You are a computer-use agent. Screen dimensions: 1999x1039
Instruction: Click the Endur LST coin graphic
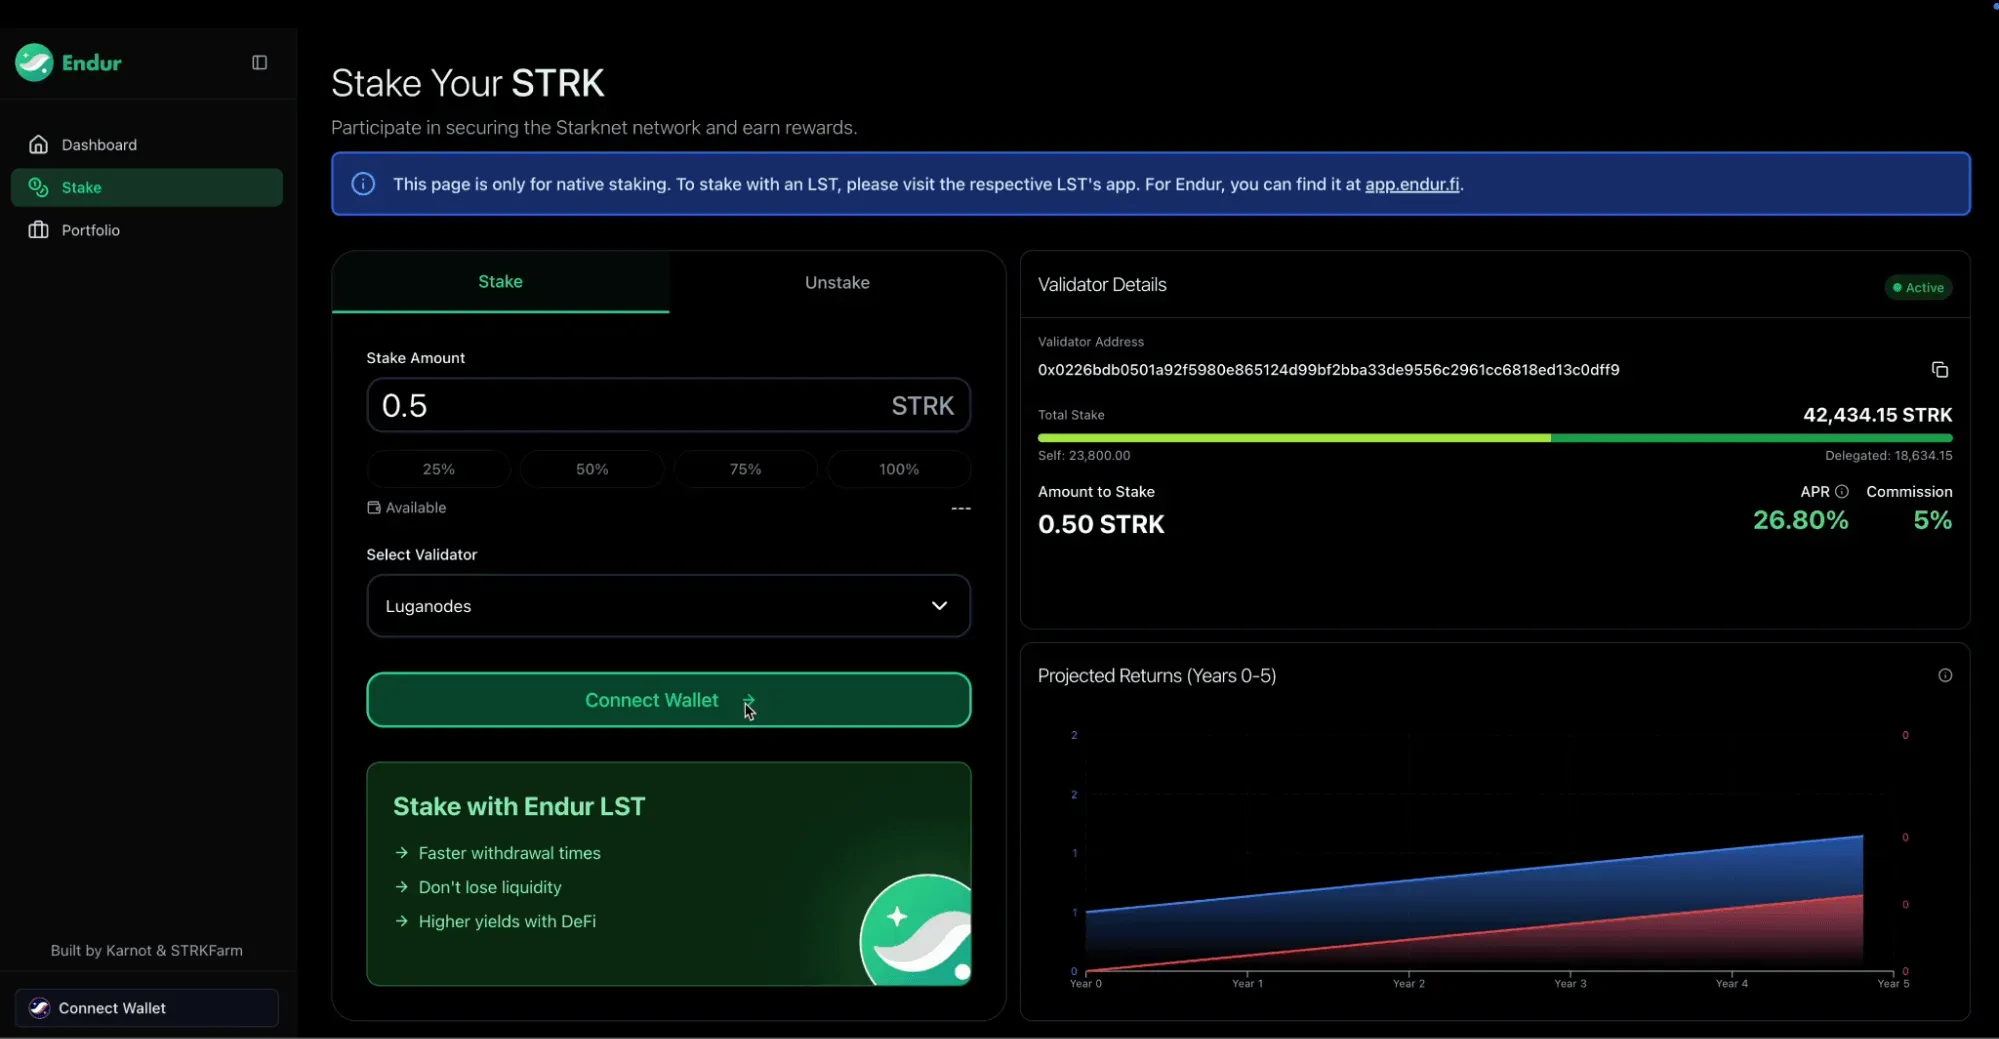[x=915, y=930]
